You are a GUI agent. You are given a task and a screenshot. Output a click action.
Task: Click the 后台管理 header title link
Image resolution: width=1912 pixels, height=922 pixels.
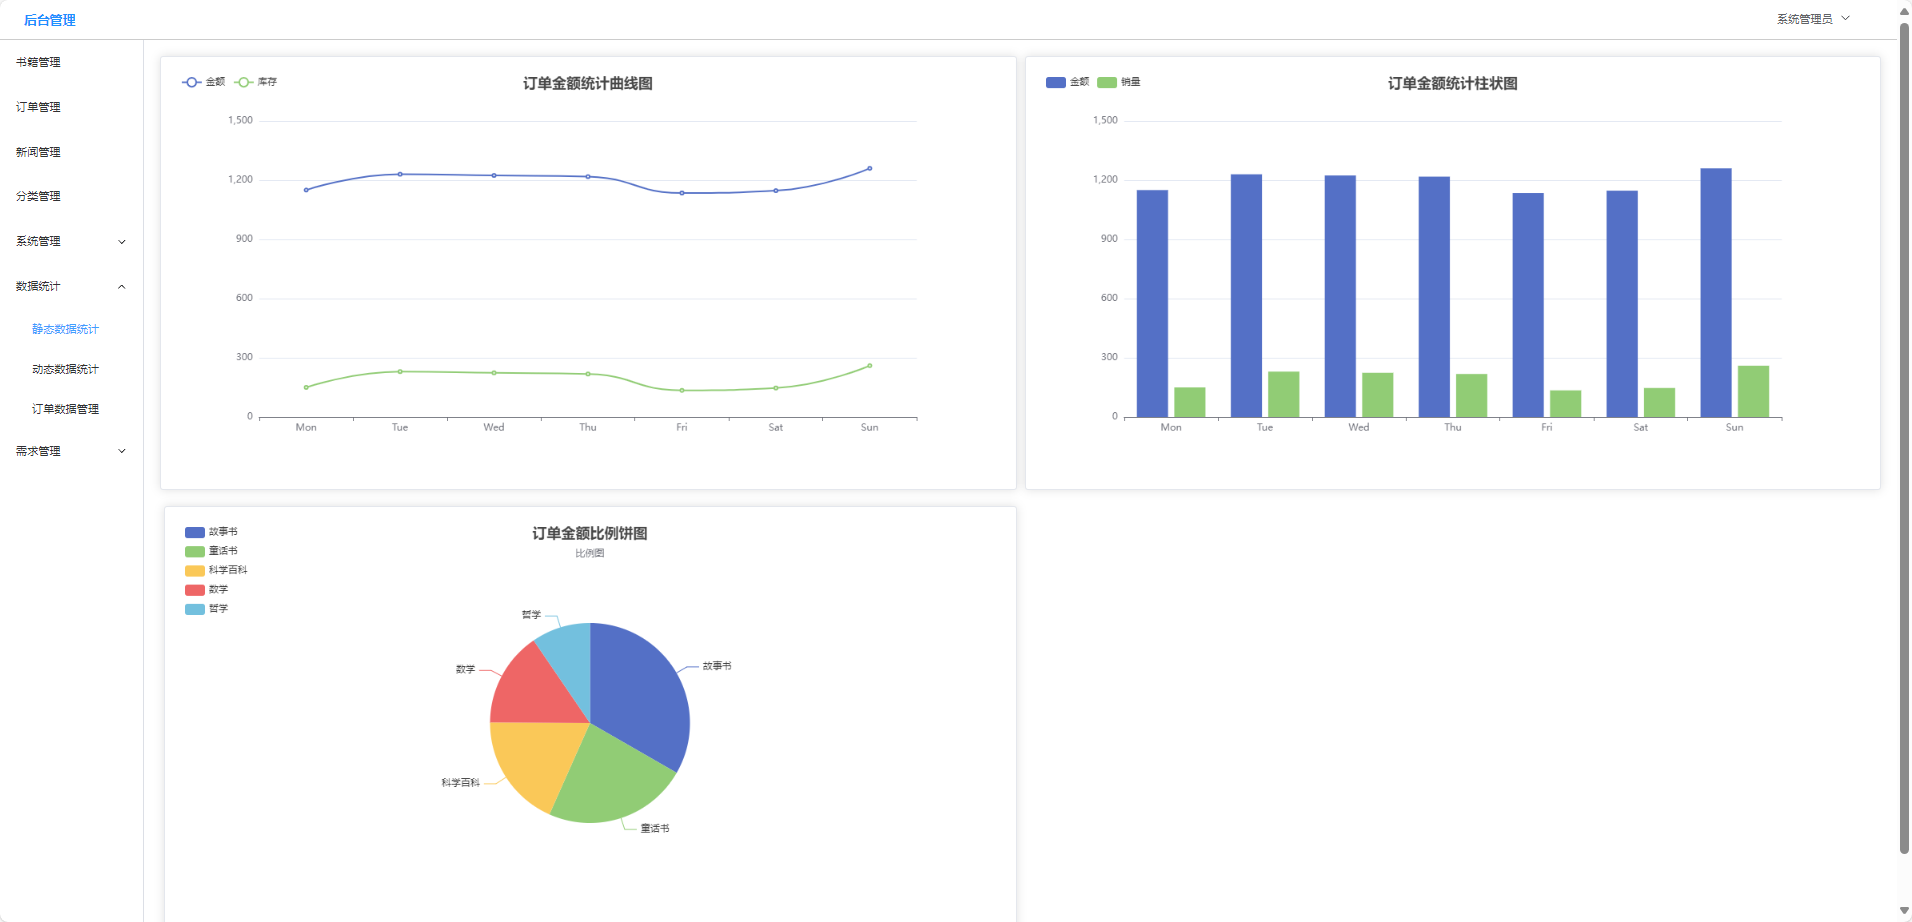coord(50,20)
